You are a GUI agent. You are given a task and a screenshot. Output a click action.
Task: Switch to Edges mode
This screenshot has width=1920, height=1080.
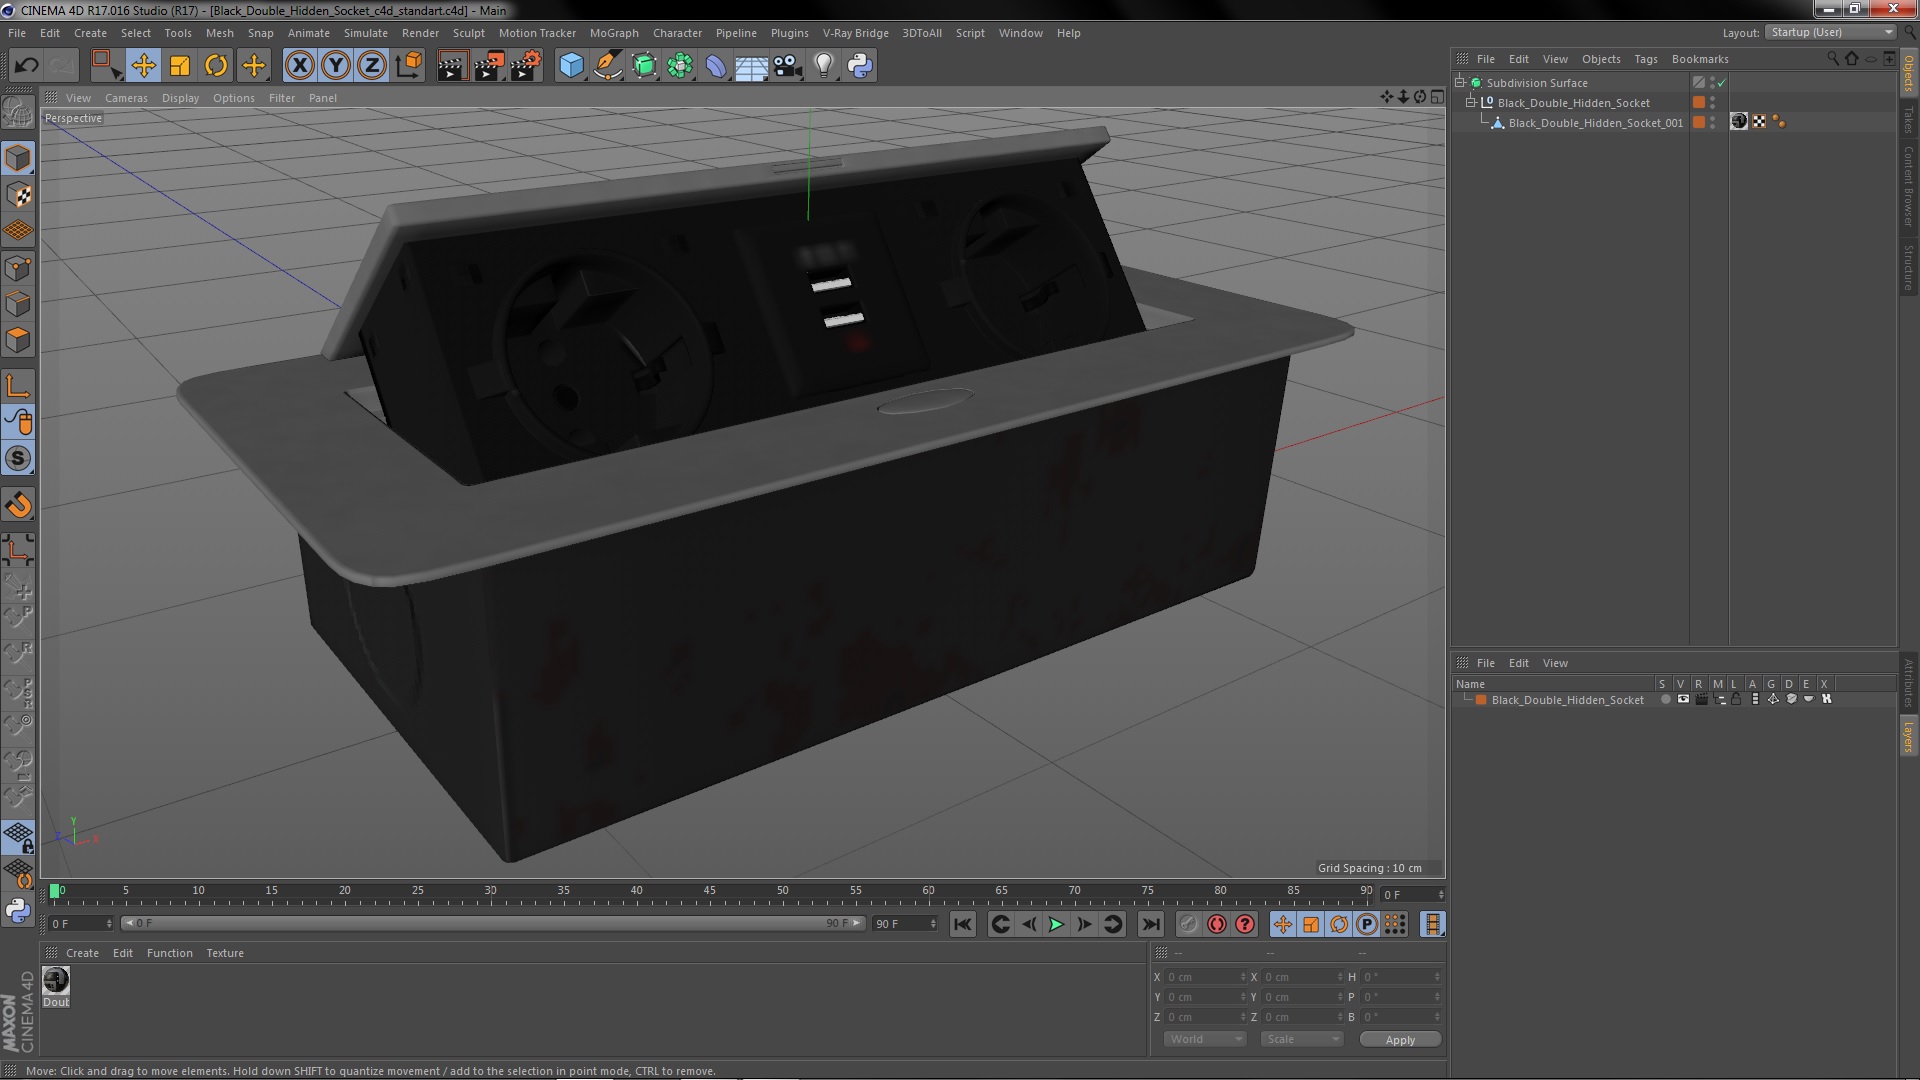18,304
